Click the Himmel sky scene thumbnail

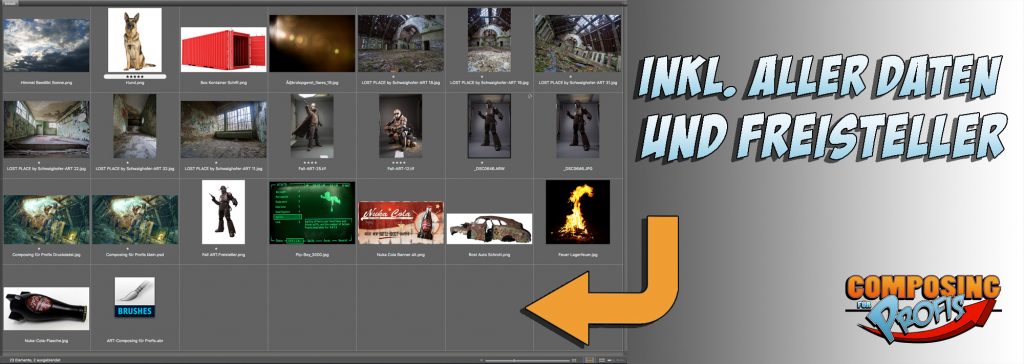tap(46, 45)
